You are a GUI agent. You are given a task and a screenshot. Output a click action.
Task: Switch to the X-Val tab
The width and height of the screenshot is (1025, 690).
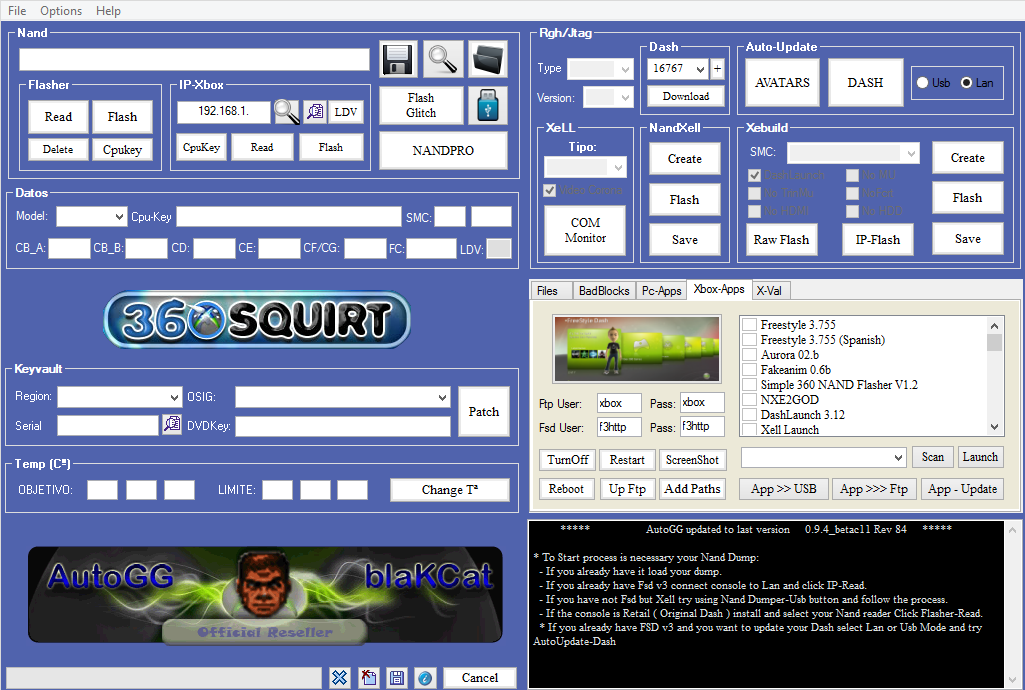click(769, 291)
